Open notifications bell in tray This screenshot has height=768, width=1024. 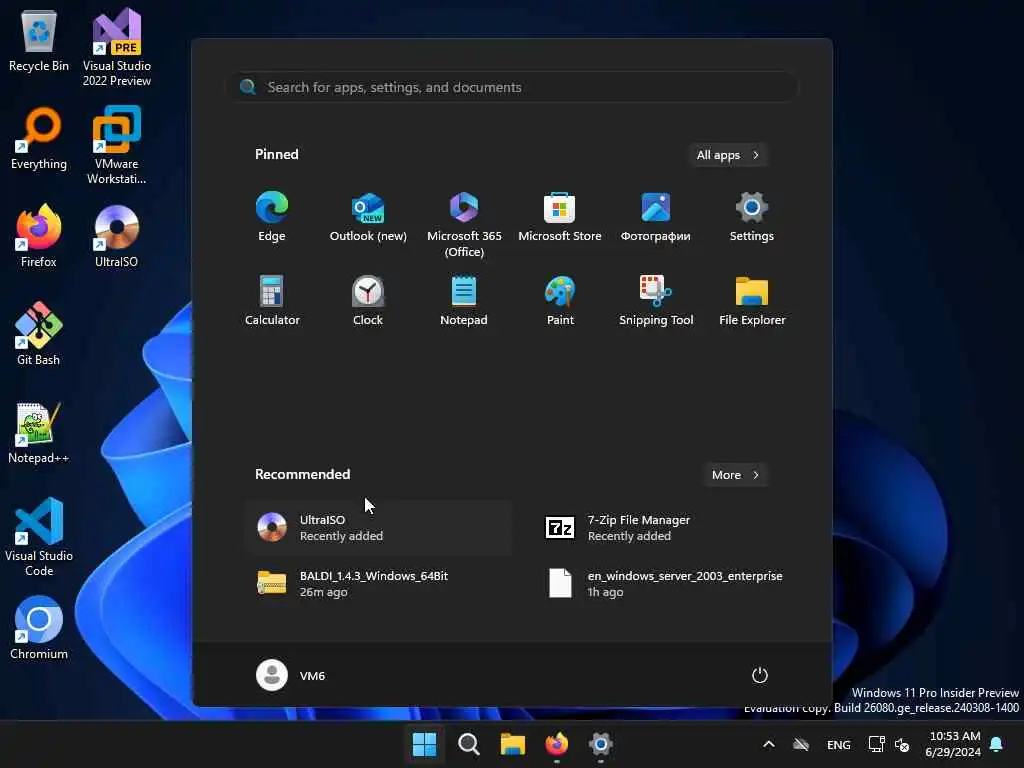coord(997,744)
